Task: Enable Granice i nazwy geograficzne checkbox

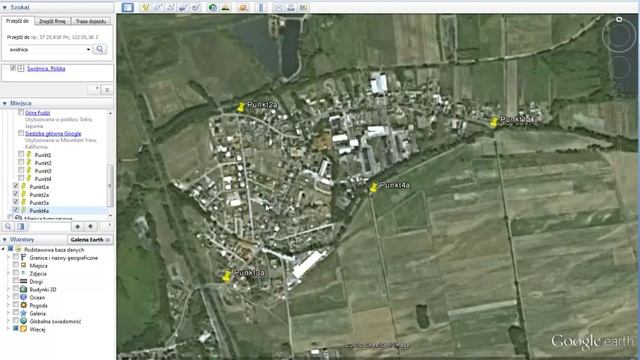Action: [x=16, y=258]
